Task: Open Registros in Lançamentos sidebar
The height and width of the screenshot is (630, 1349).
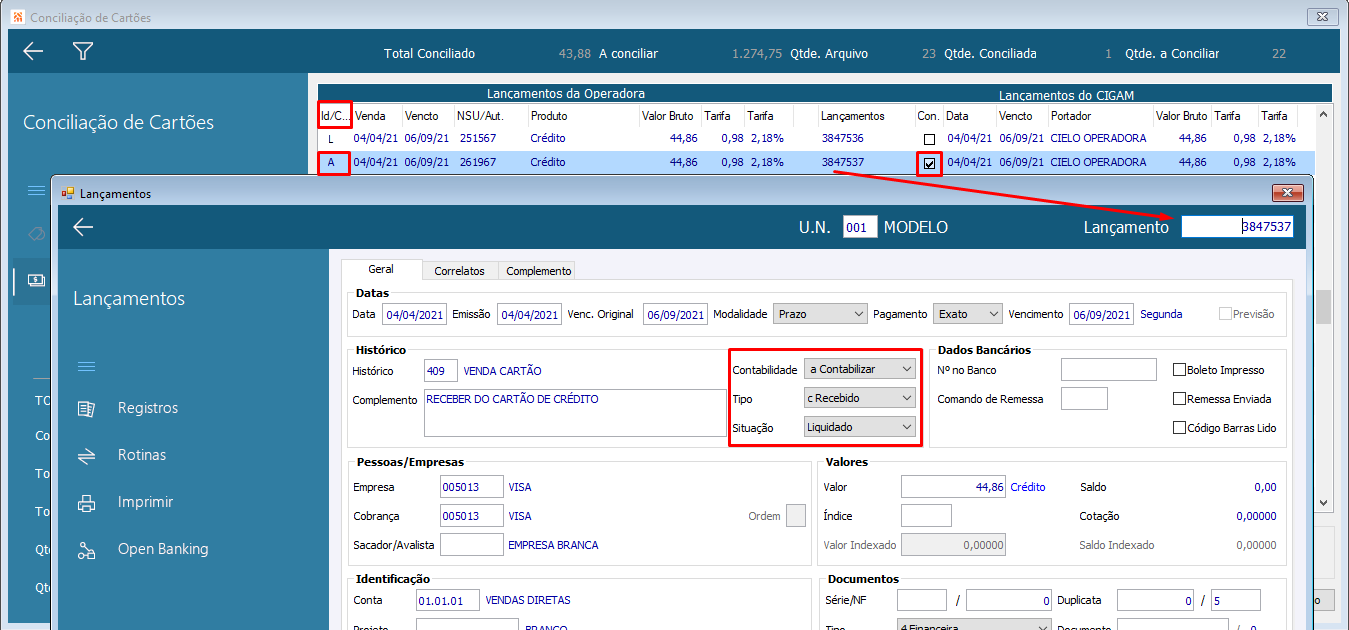Action: (x=148, y=408)
